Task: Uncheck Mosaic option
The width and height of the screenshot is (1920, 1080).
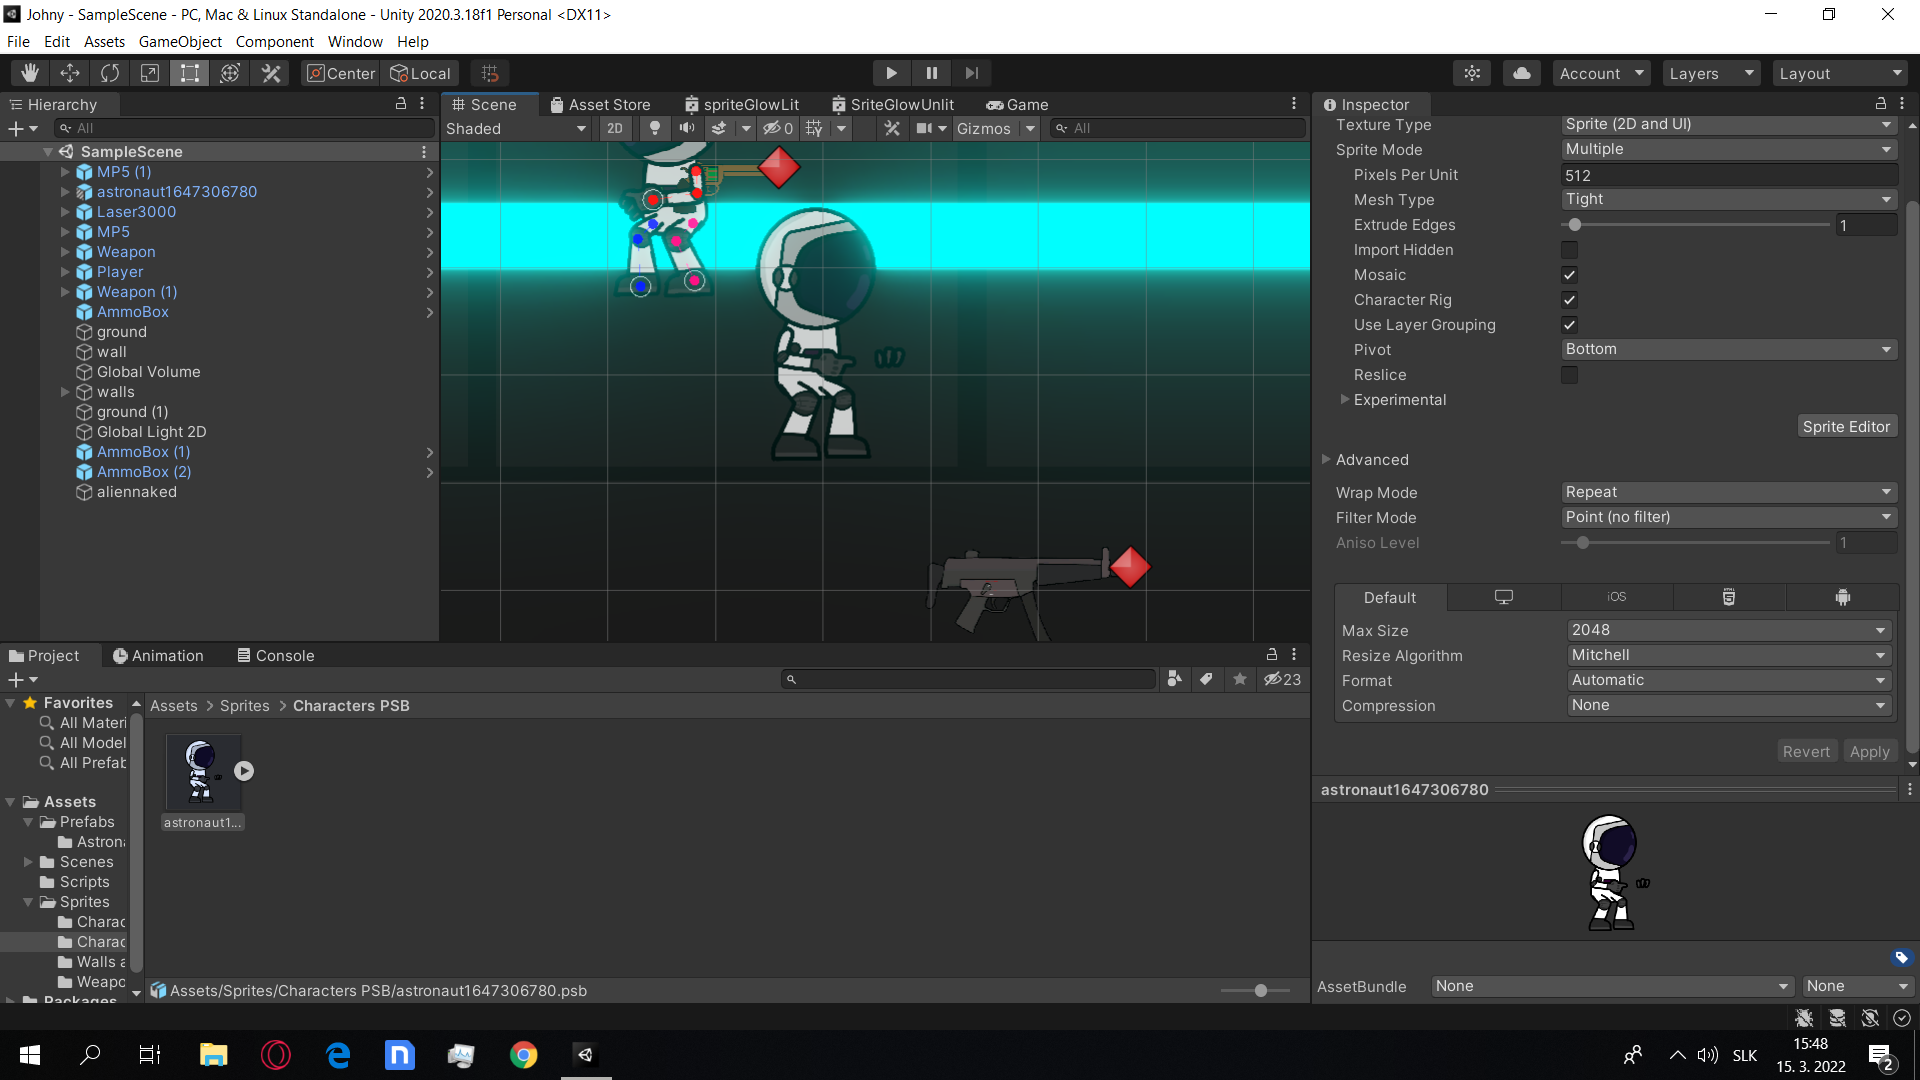Action: pyautogui.click(x=1569, y=275)
